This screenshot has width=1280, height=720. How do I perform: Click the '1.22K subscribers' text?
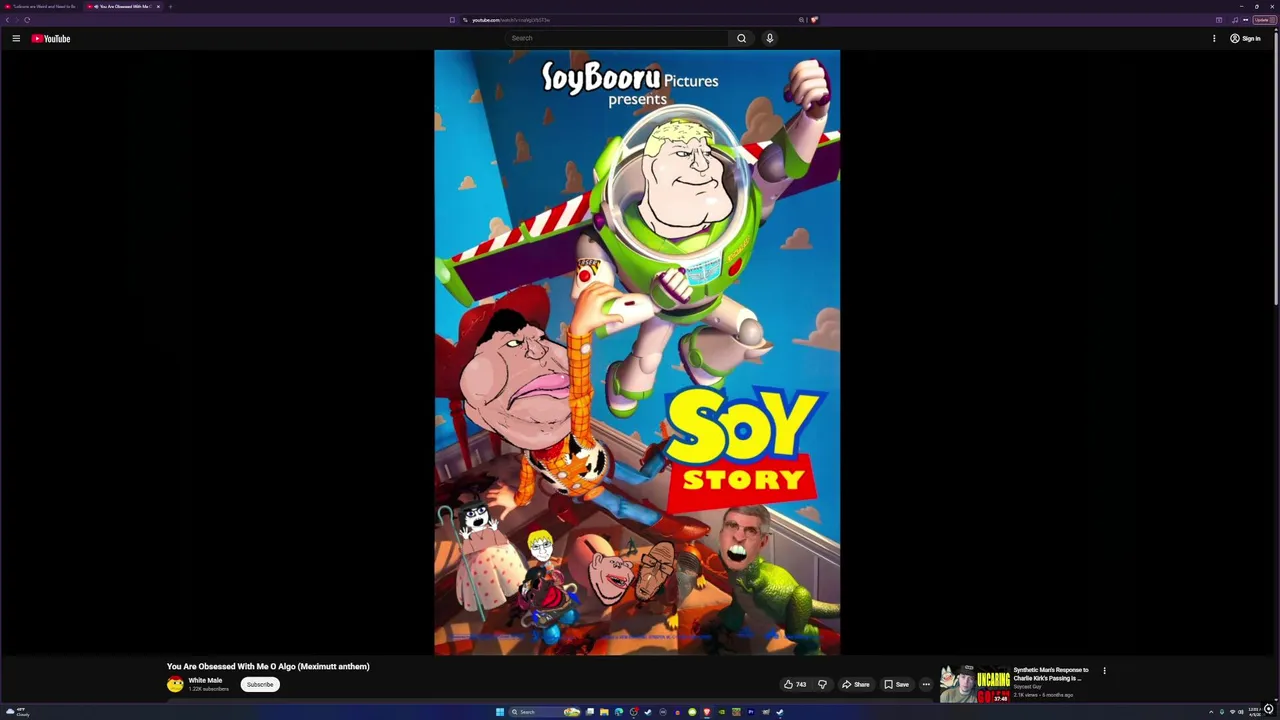208,689
